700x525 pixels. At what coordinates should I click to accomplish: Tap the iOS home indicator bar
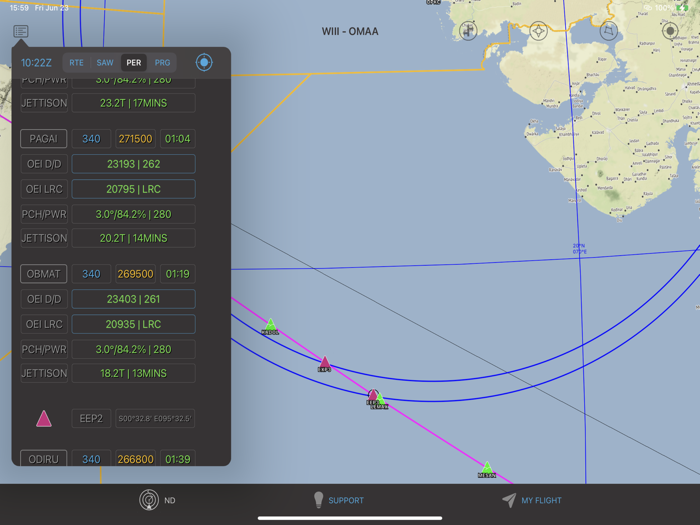350,518
